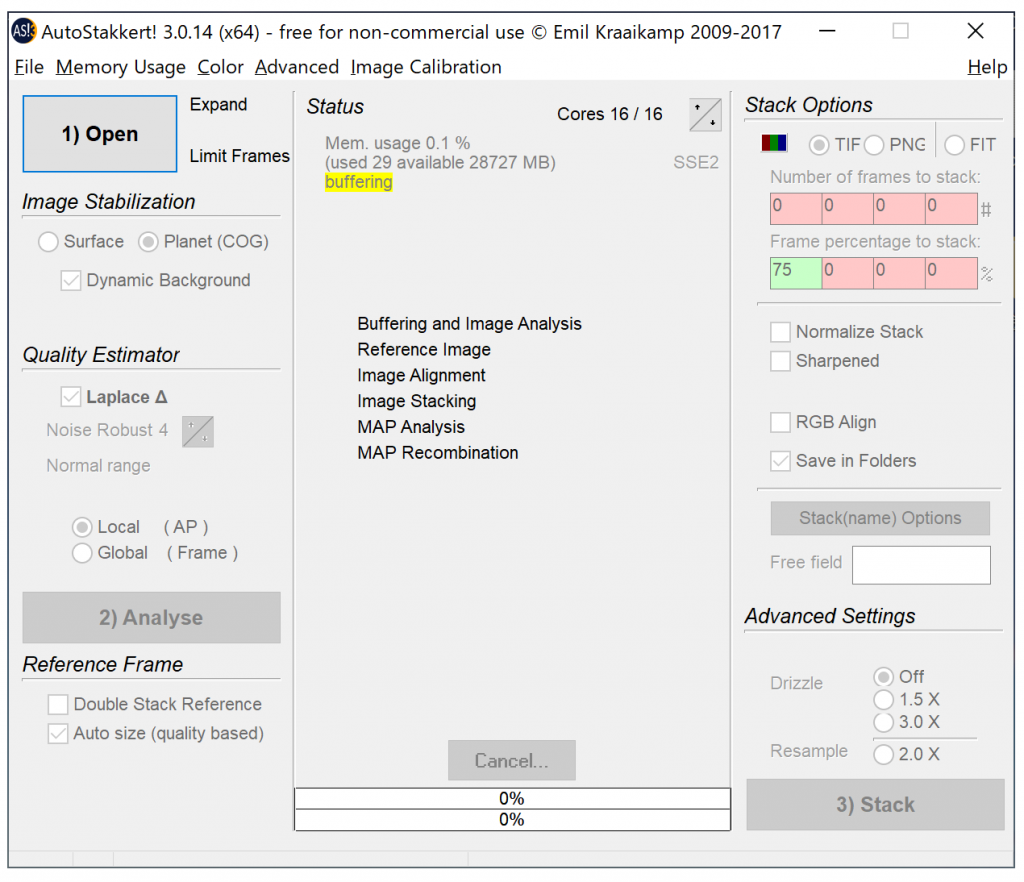This screenshot has width=1024, height=882.
Task: Click the upper 0% progress bar
Action: click(512, 798)
